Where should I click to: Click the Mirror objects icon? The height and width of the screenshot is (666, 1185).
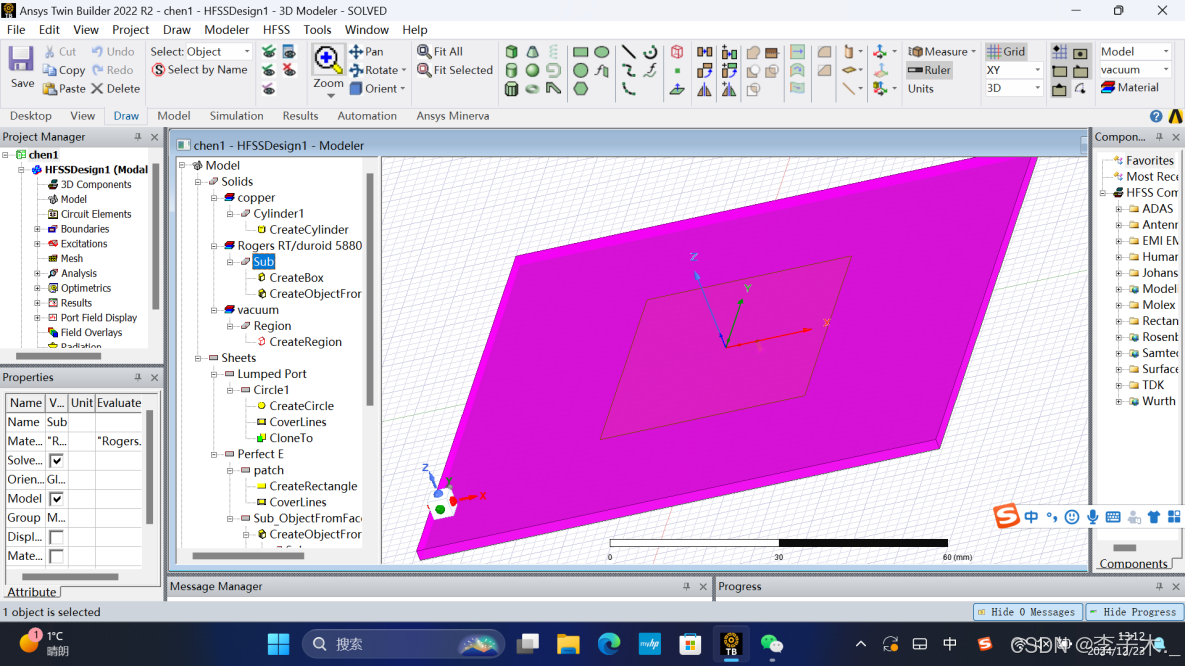click(x=704, y=88)
